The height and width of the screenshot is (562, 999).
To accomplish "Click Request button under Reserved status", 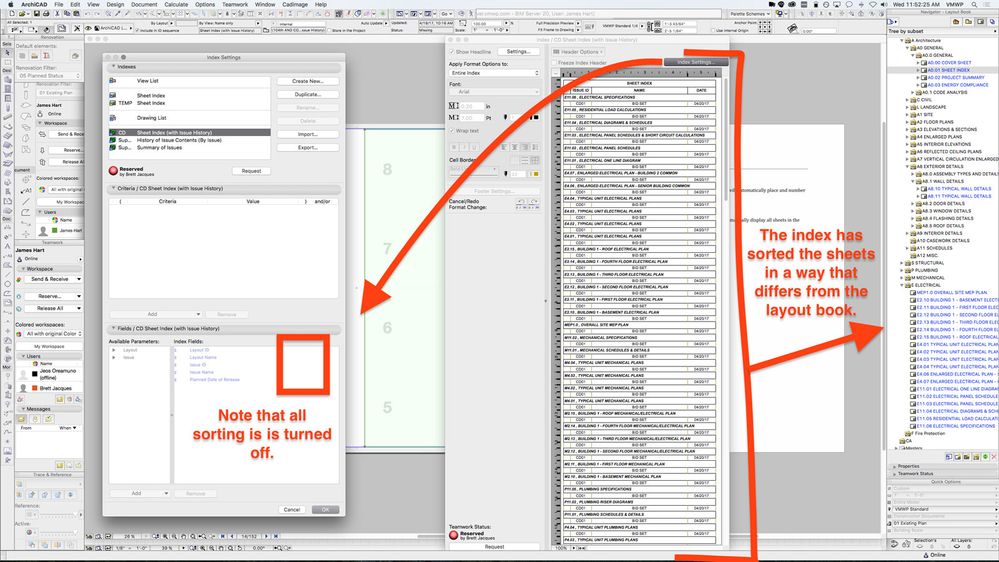I will (x=251, y=171).
